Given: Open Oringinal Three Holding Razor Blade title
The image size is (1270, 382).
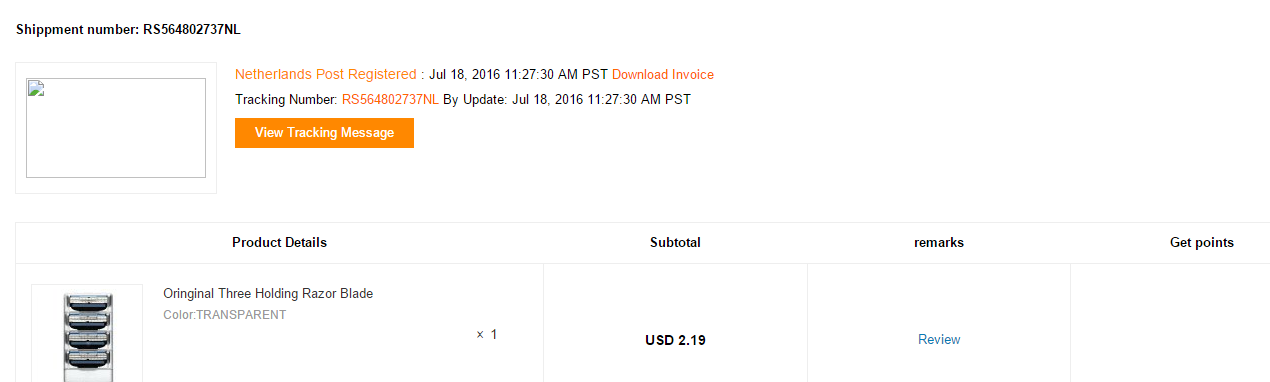Looking at the screenshot, I should coord(268,294).
